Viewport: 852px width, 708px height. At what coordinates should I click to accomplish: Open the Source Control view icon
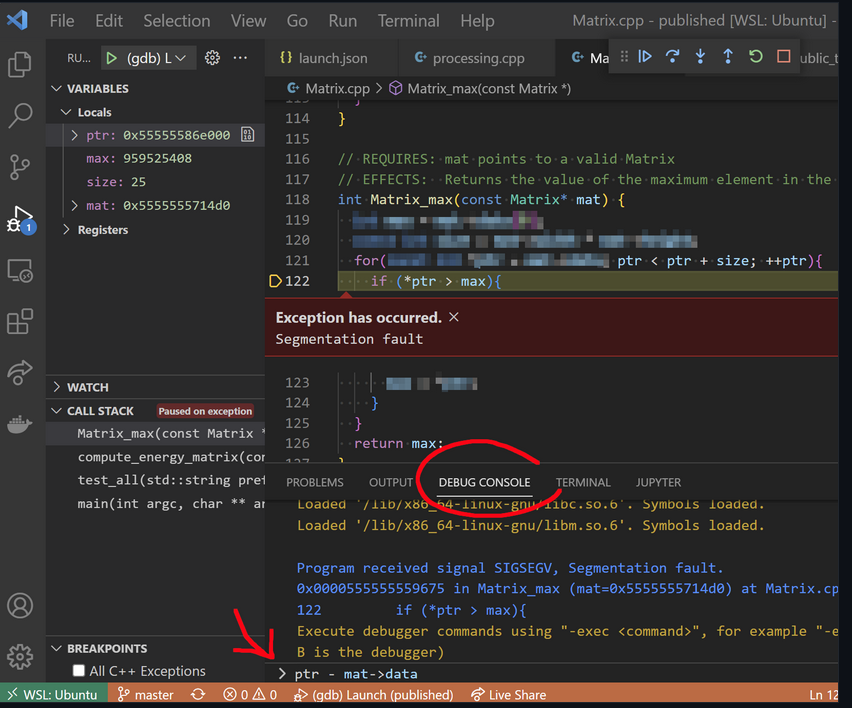click(x=20, y=167)
